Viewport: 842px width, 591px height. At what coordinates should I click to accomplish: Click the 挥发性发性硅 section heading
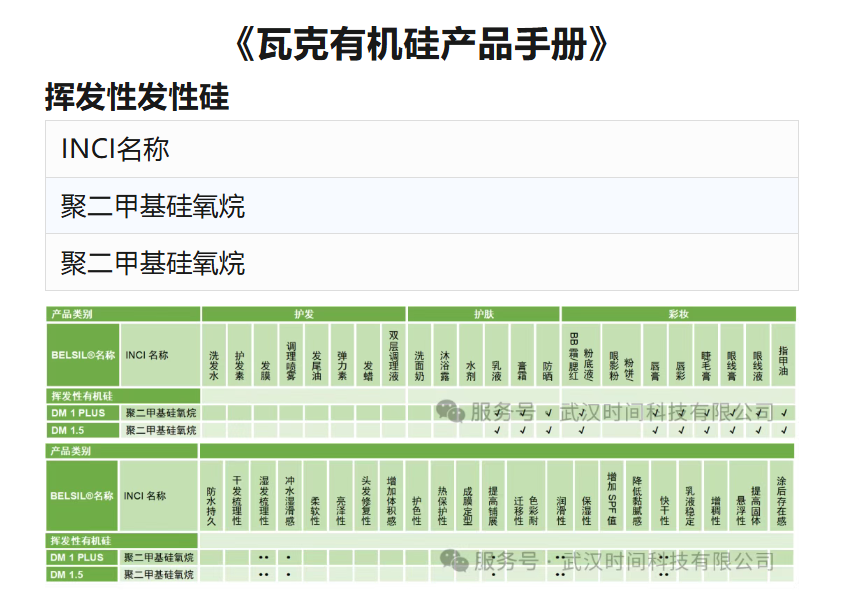pyautogui.click(x=137, y=97)
